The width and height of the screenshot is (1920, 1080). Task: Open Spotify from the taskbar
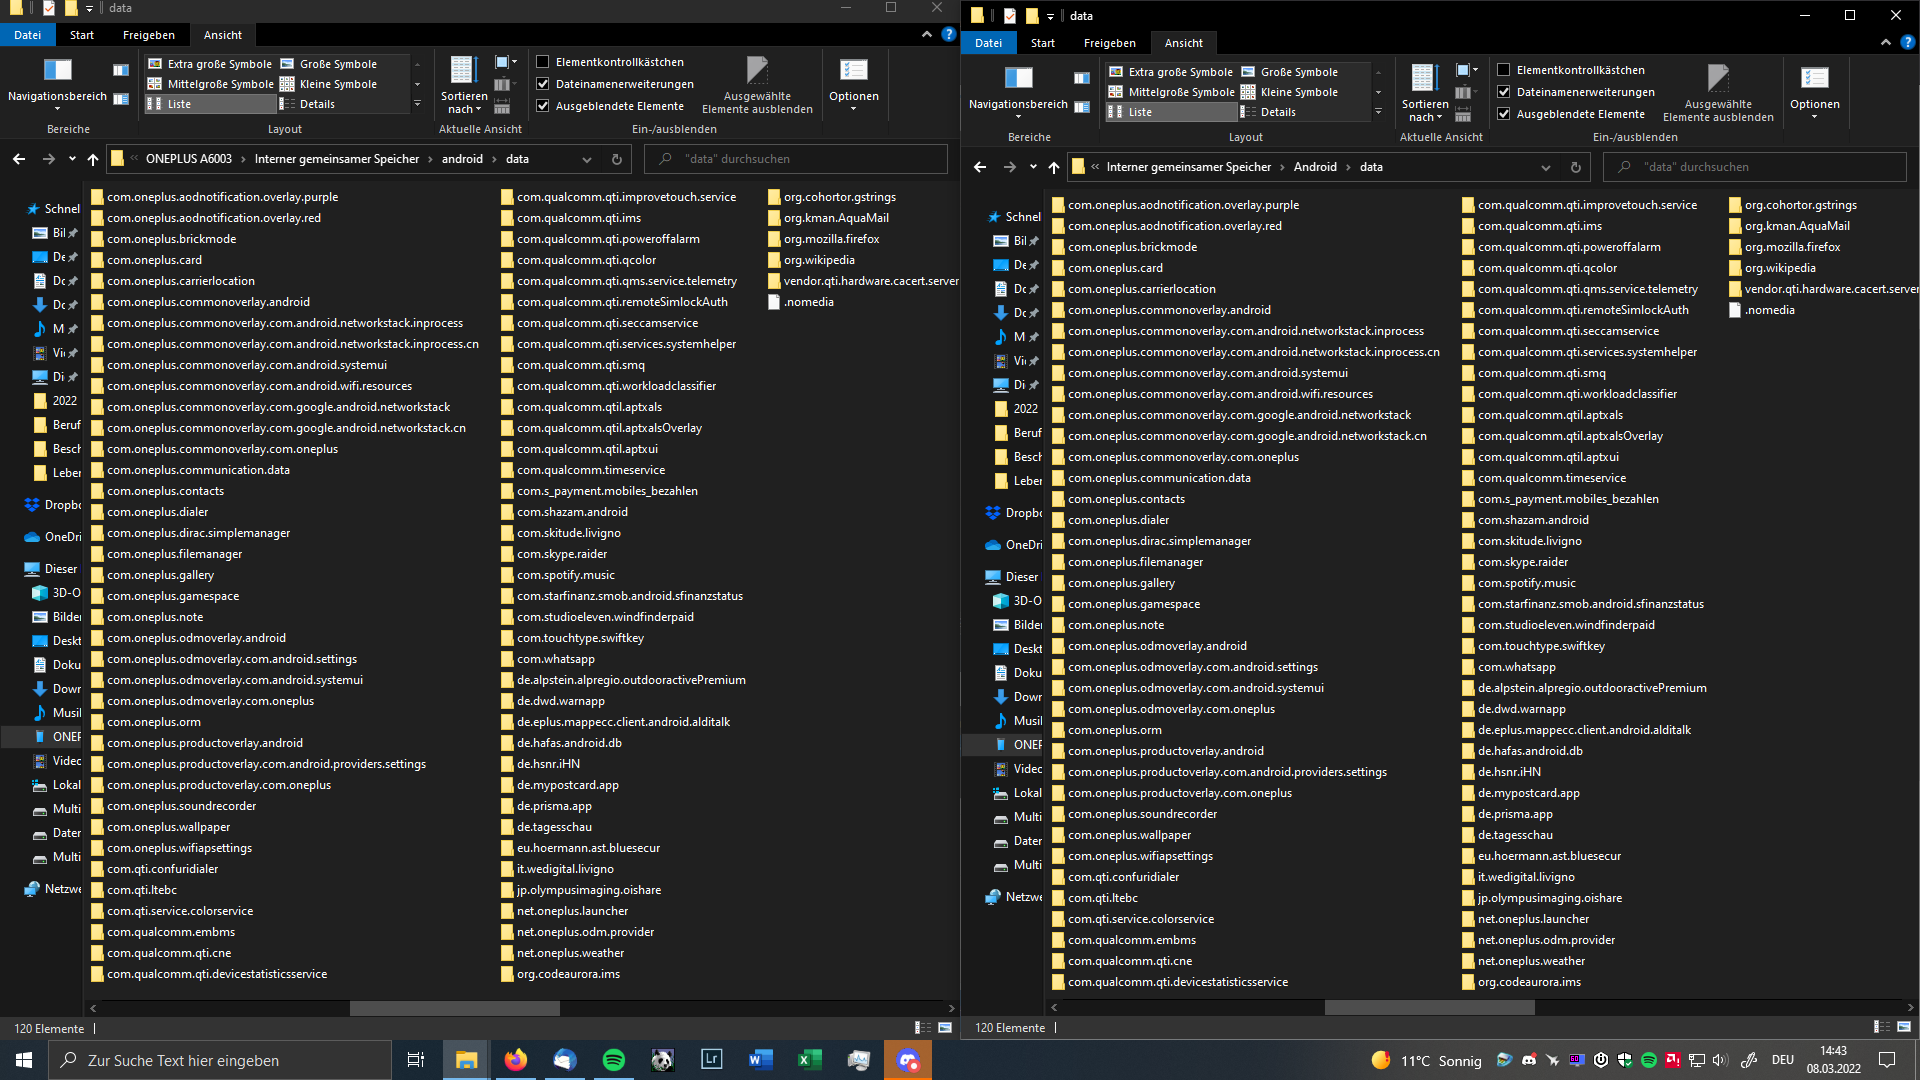tap(614, 1060)
